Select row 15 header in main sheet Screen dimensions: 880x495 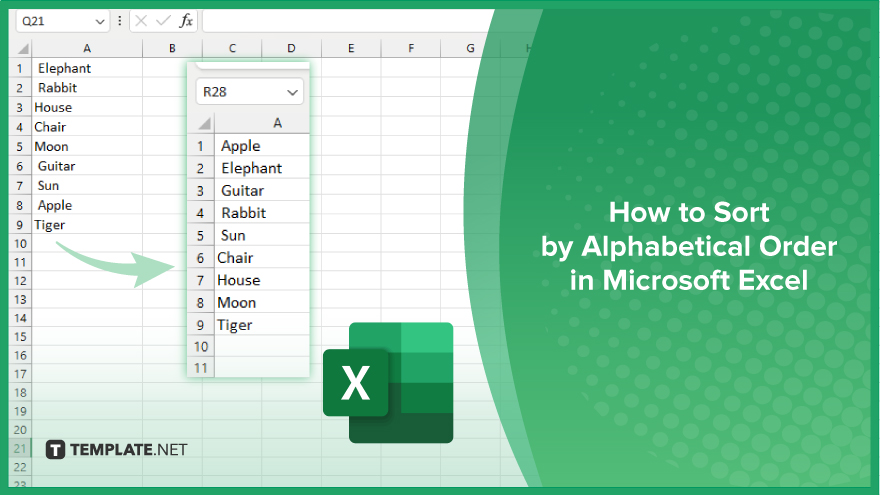(20, 337)
